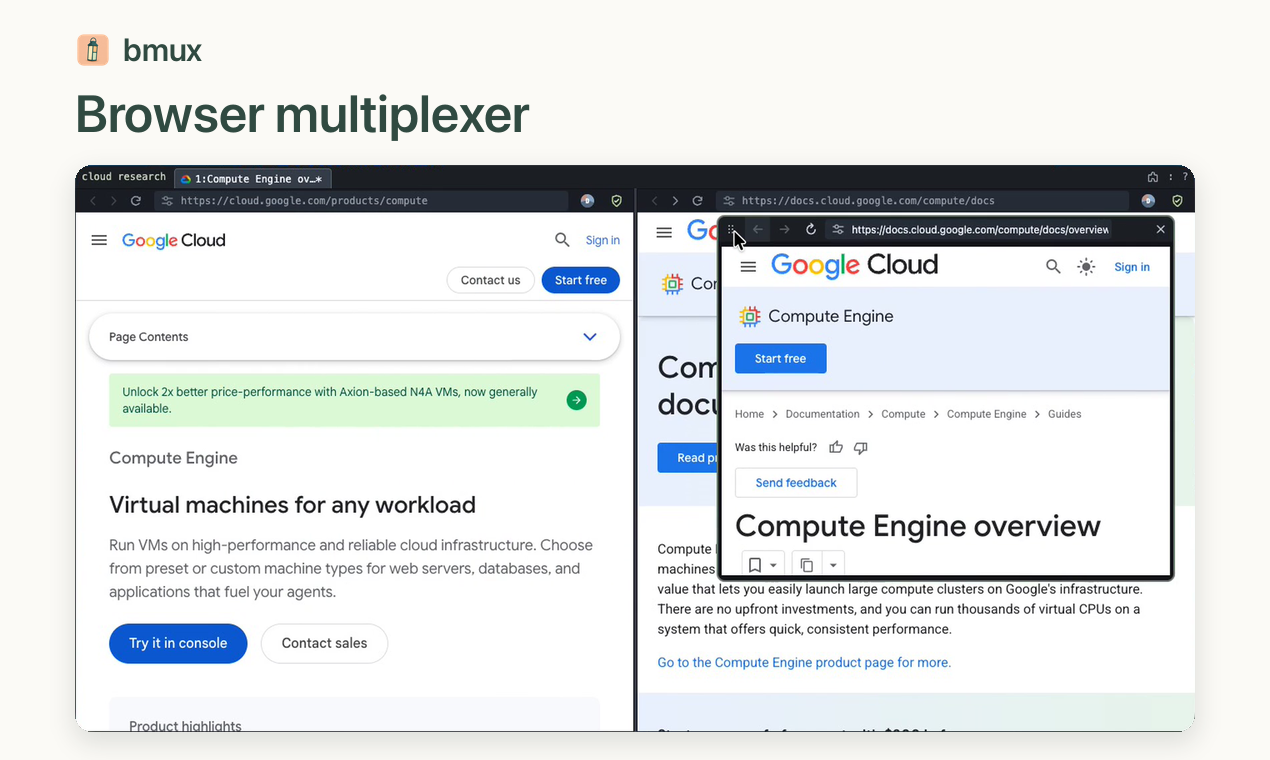Open the Documentation breadcrumb
The image size is (1270, 760).
click(822, 414)
